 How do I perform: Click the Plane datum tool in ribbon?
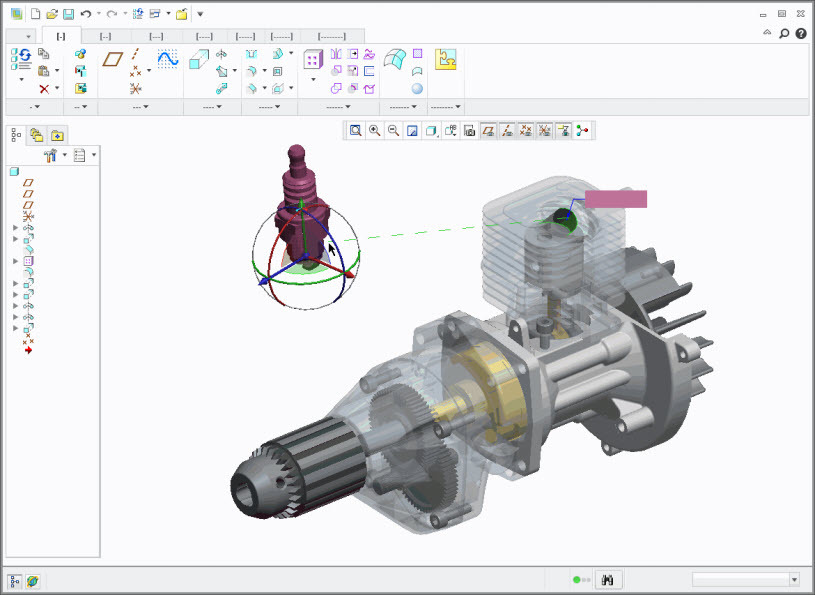(112, 59)
